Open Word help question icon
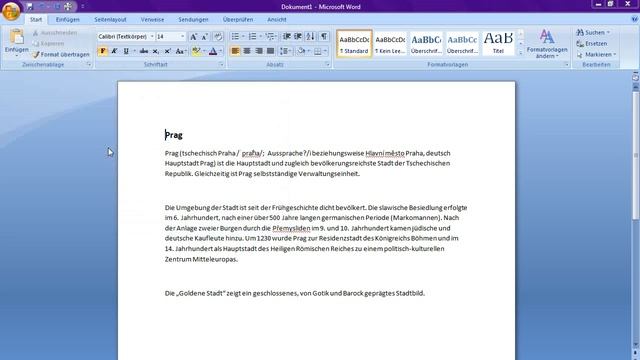Screen dimensions: 640x360 click(x=635, y=19)
